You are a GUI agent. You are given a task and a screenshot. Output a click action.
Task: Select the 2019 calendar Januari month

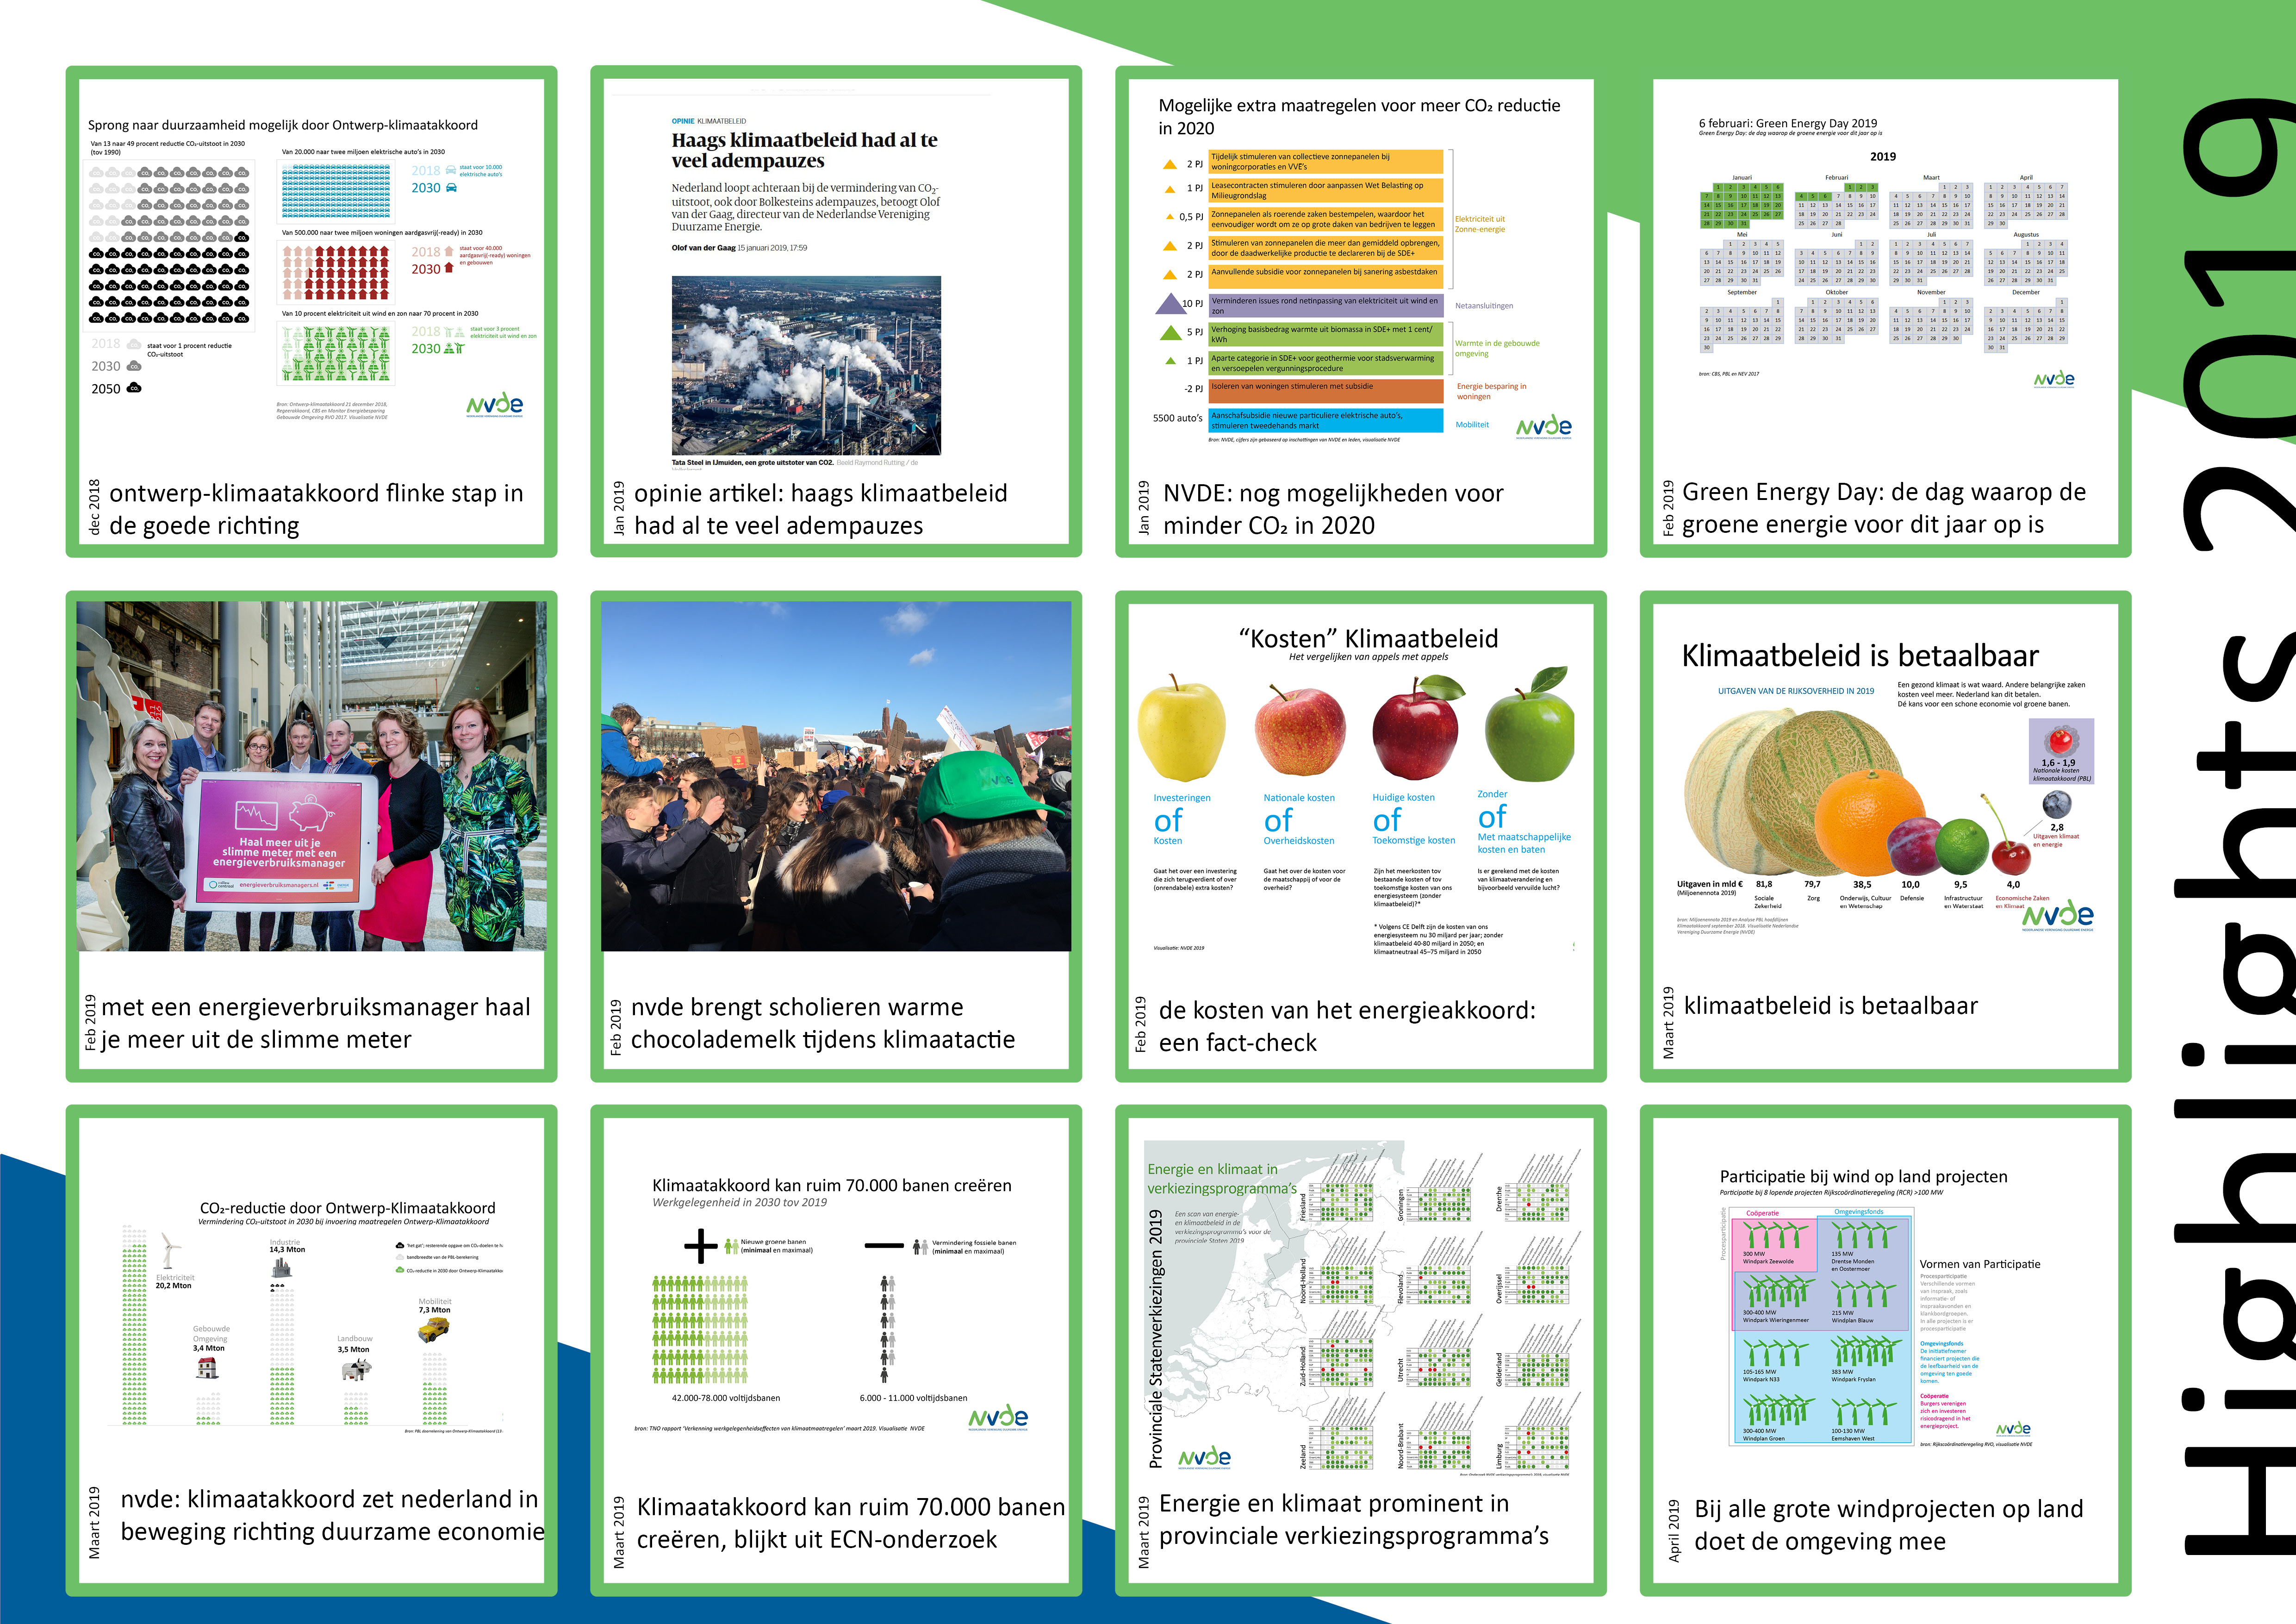click(x=1742, y=205)
